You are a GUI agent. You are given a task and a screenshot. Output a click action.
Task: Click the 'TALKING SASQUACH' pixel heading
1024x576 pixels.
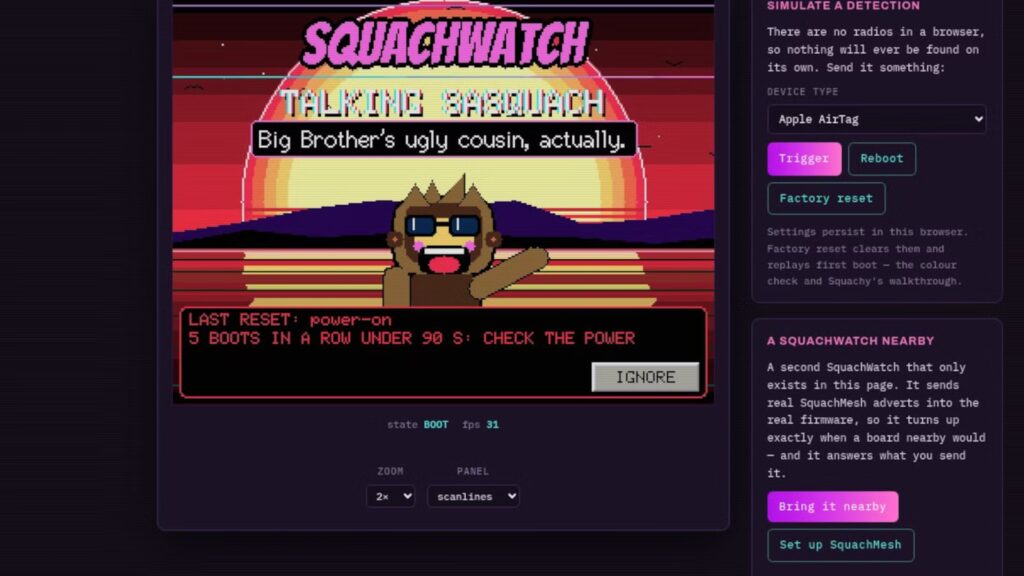(443, 103)
